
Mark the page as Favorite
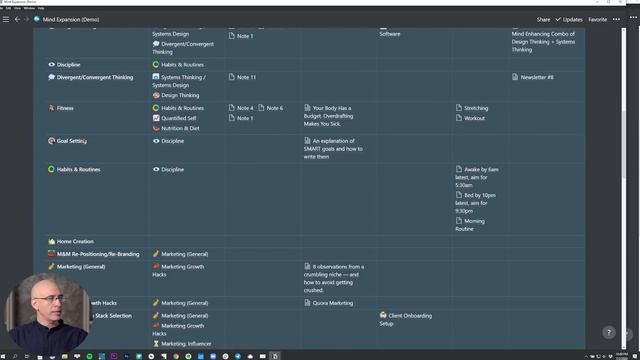click(x=597, y=19)
